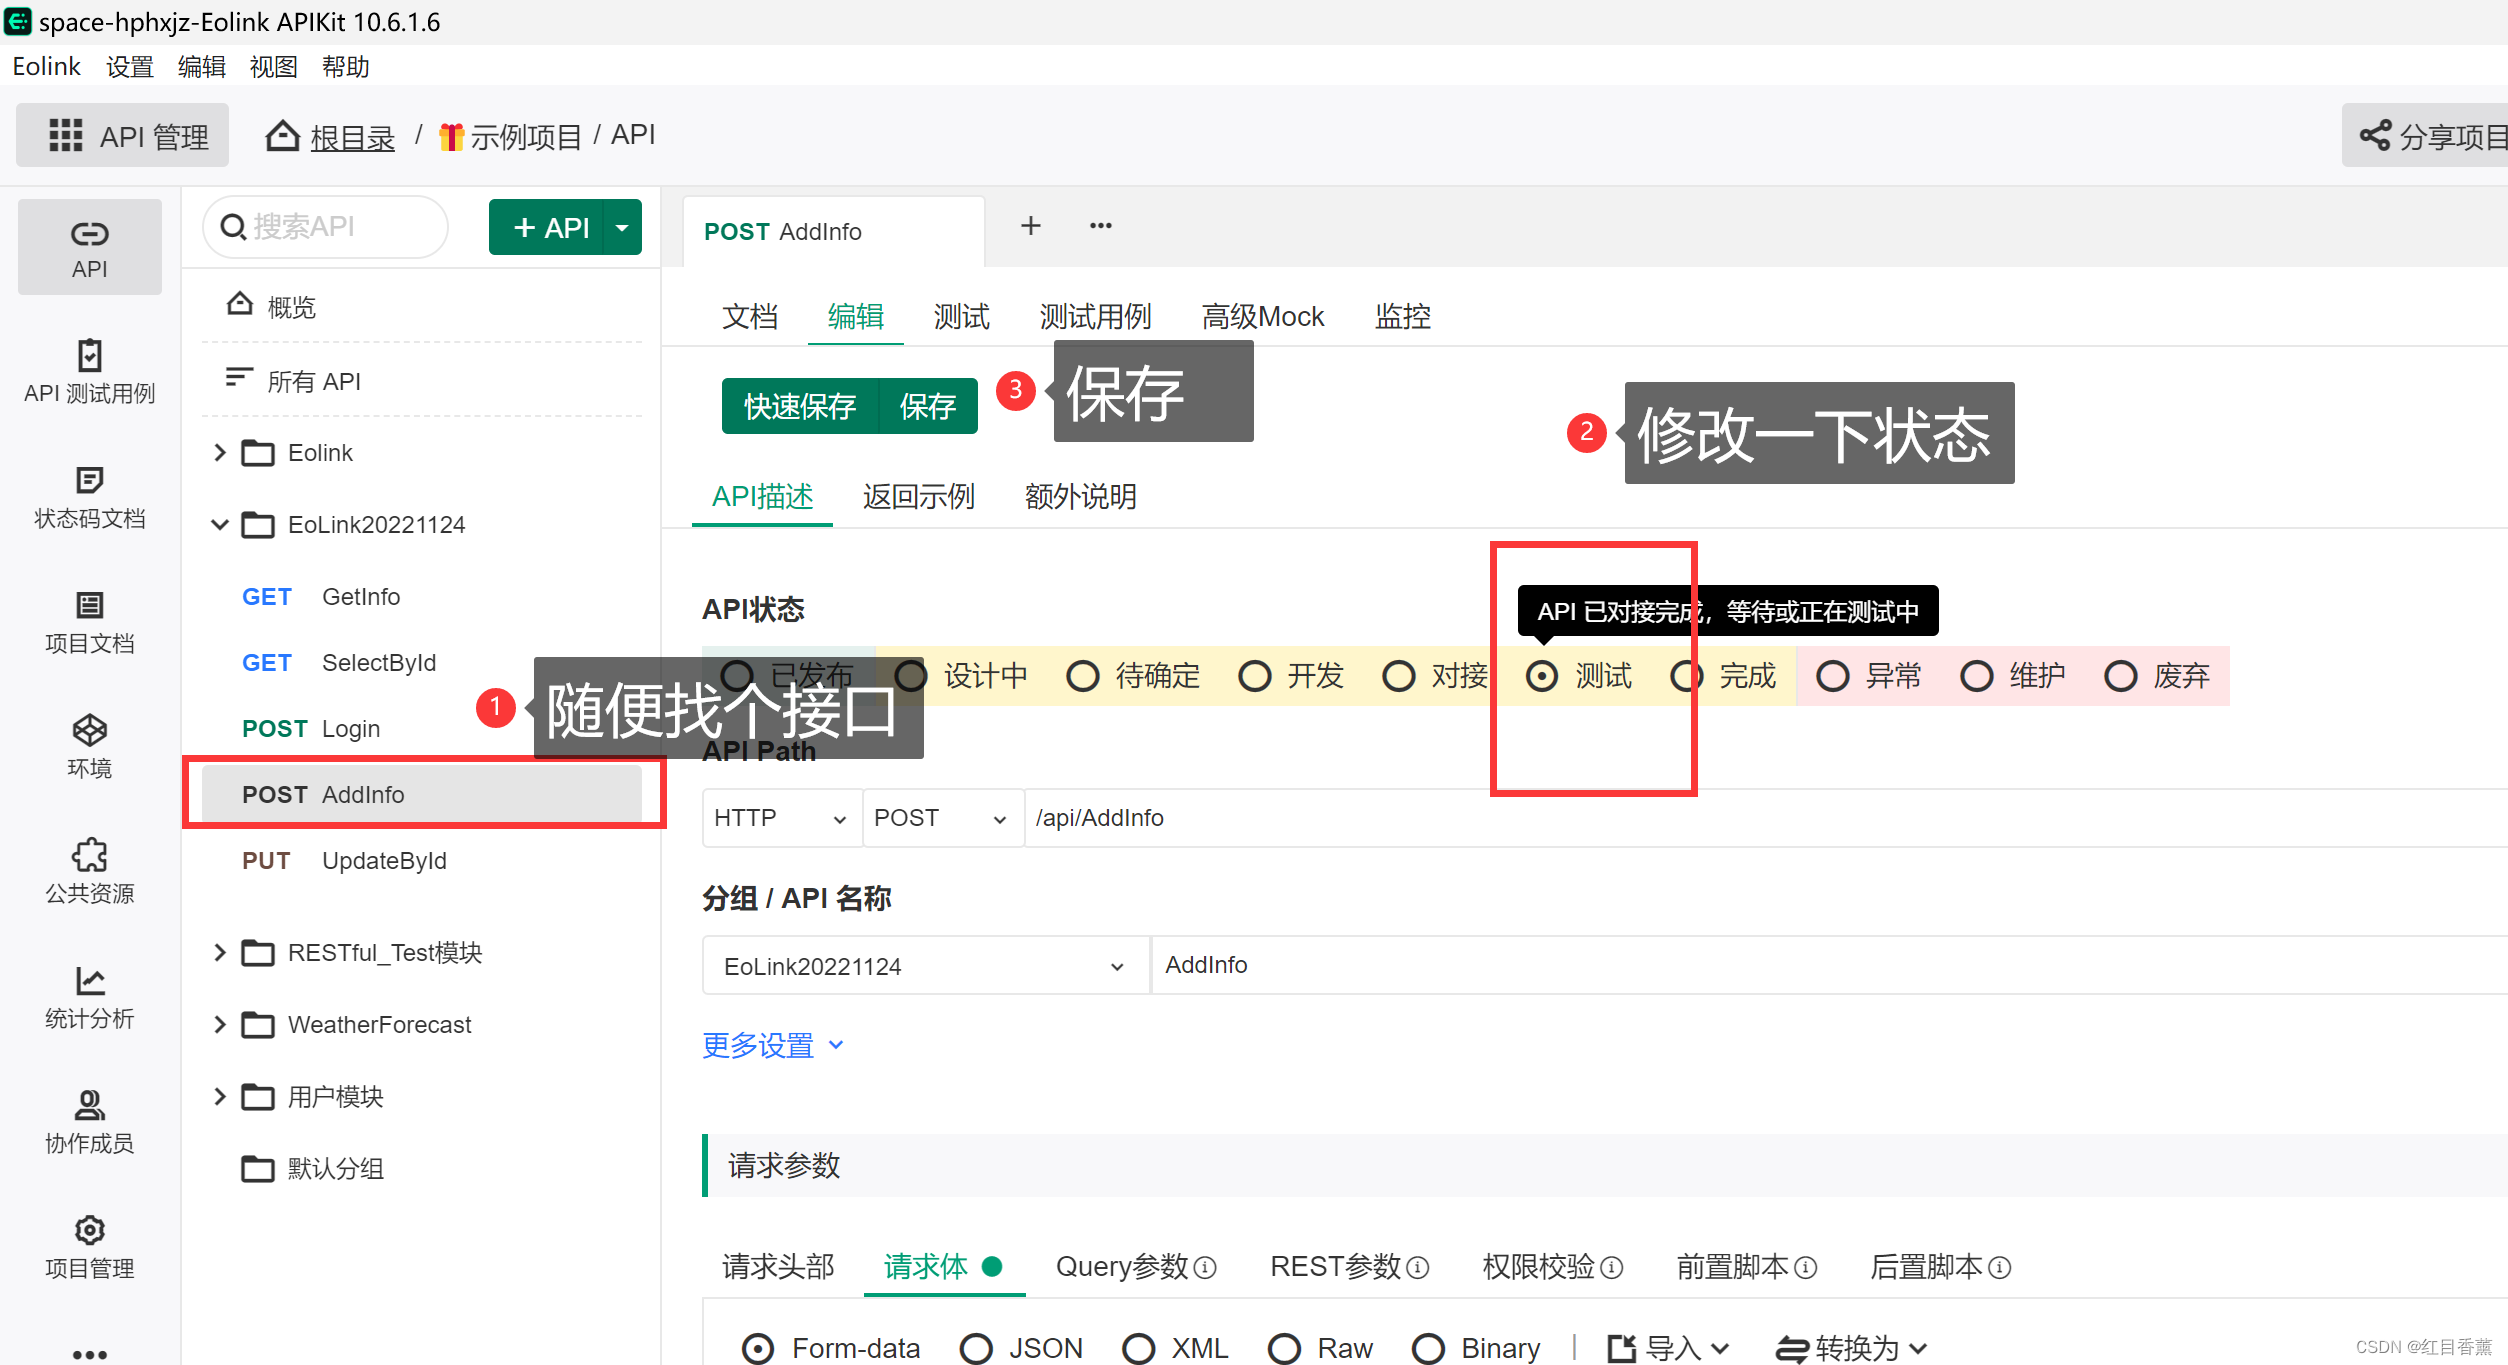Image resolution: width=2508 pixels, height=1365 pixels.
Task: Select the 维护 API status radio
Action: pos(1976,677)
